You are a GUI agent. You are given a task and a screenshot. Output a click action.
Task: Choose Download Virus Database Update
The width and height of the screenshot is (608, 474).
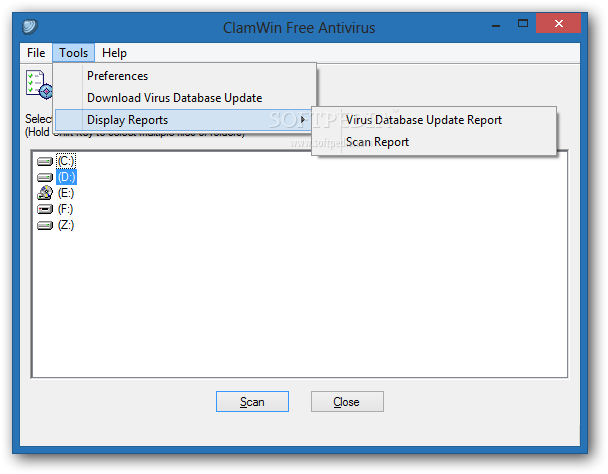(x=185, y=98)
